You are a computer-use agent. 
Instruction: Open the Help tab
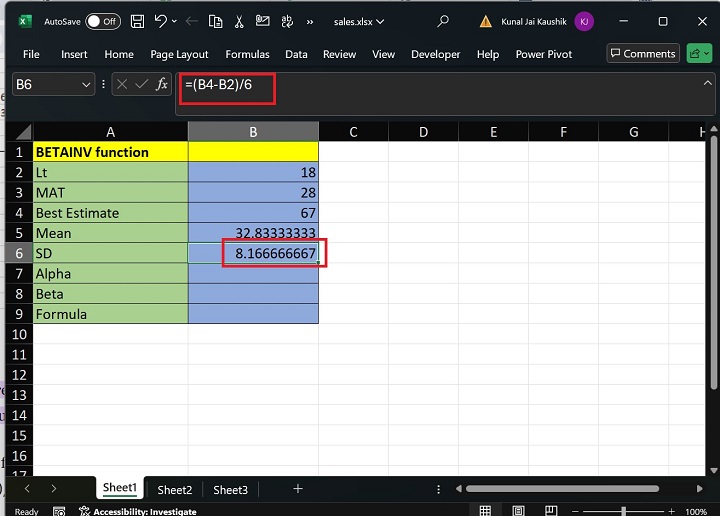[488, 54]
